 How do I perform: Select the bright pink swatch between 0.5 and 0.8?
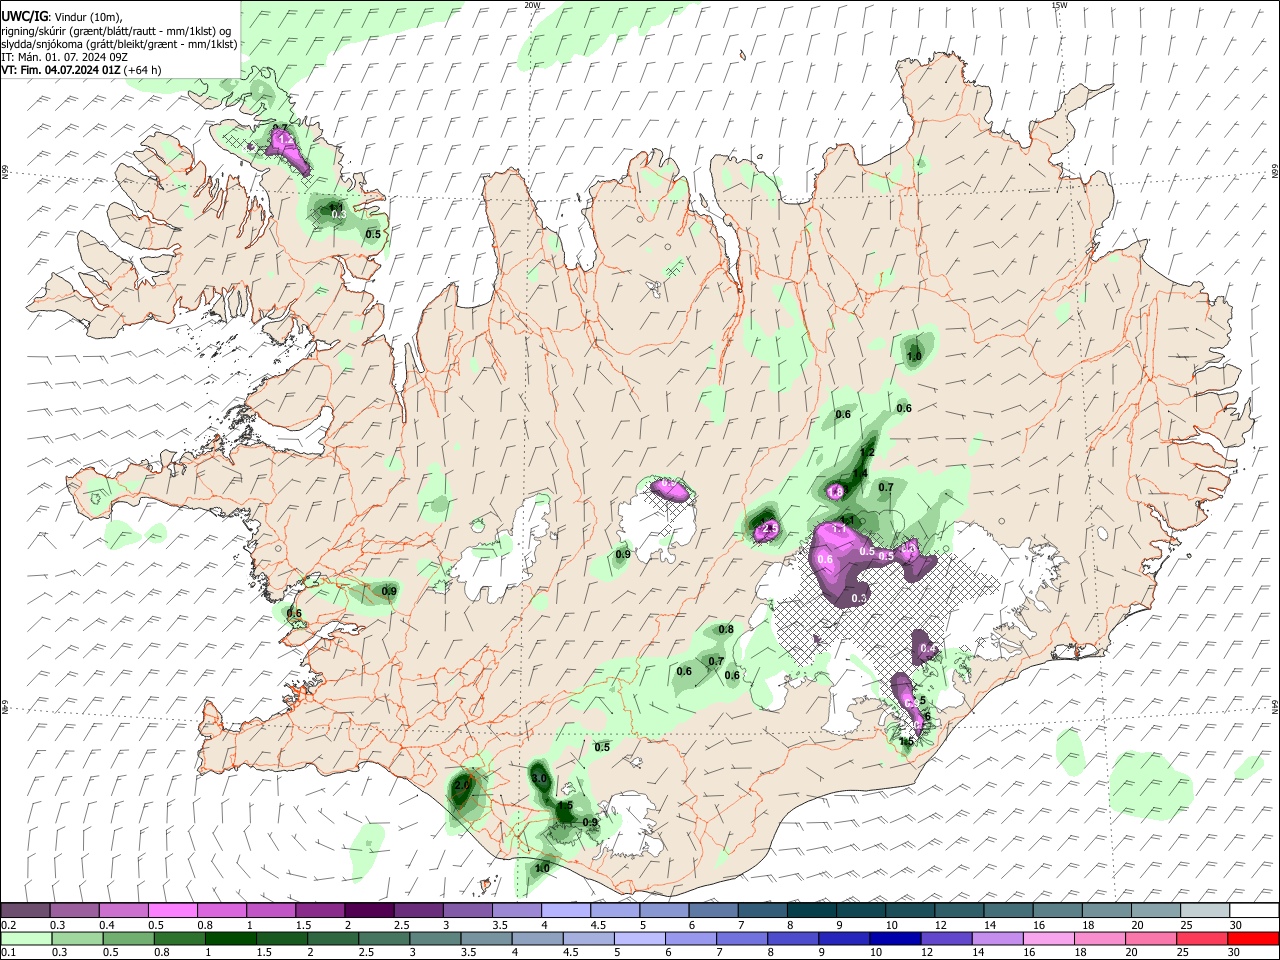[172, 911]
